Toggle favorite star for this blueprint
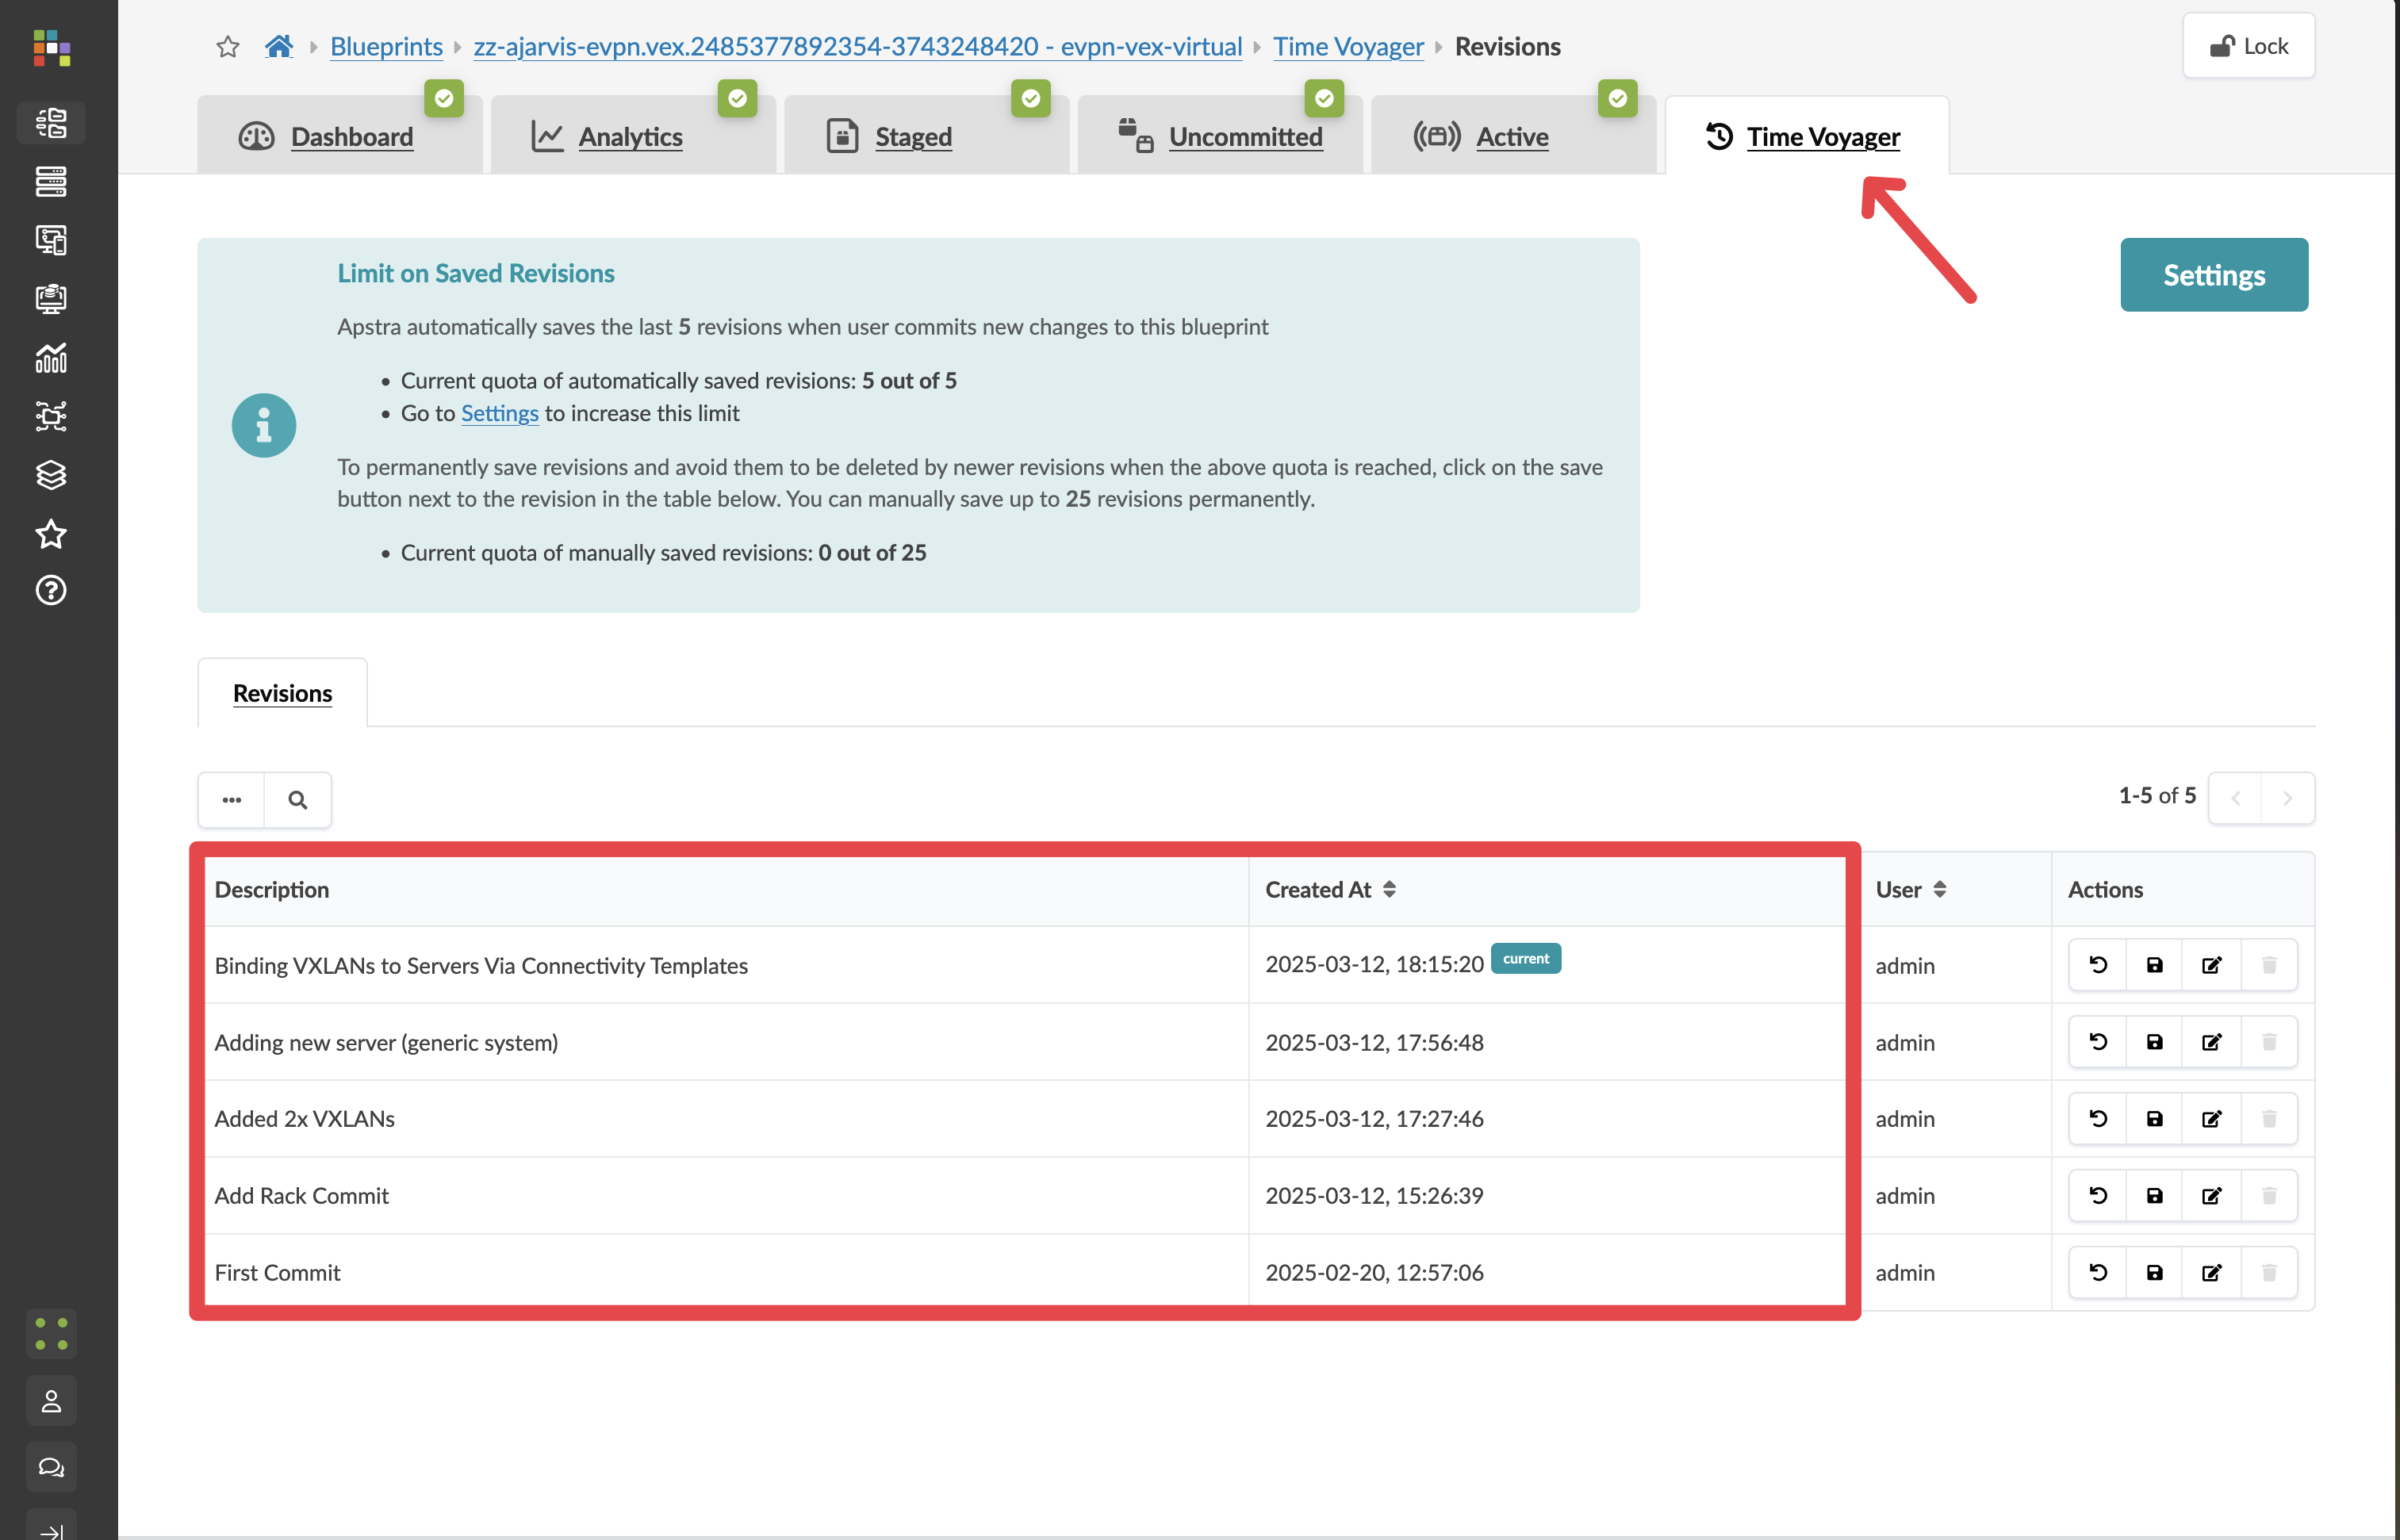This screenshot has height=1540, width=2400. pos(227,46)
